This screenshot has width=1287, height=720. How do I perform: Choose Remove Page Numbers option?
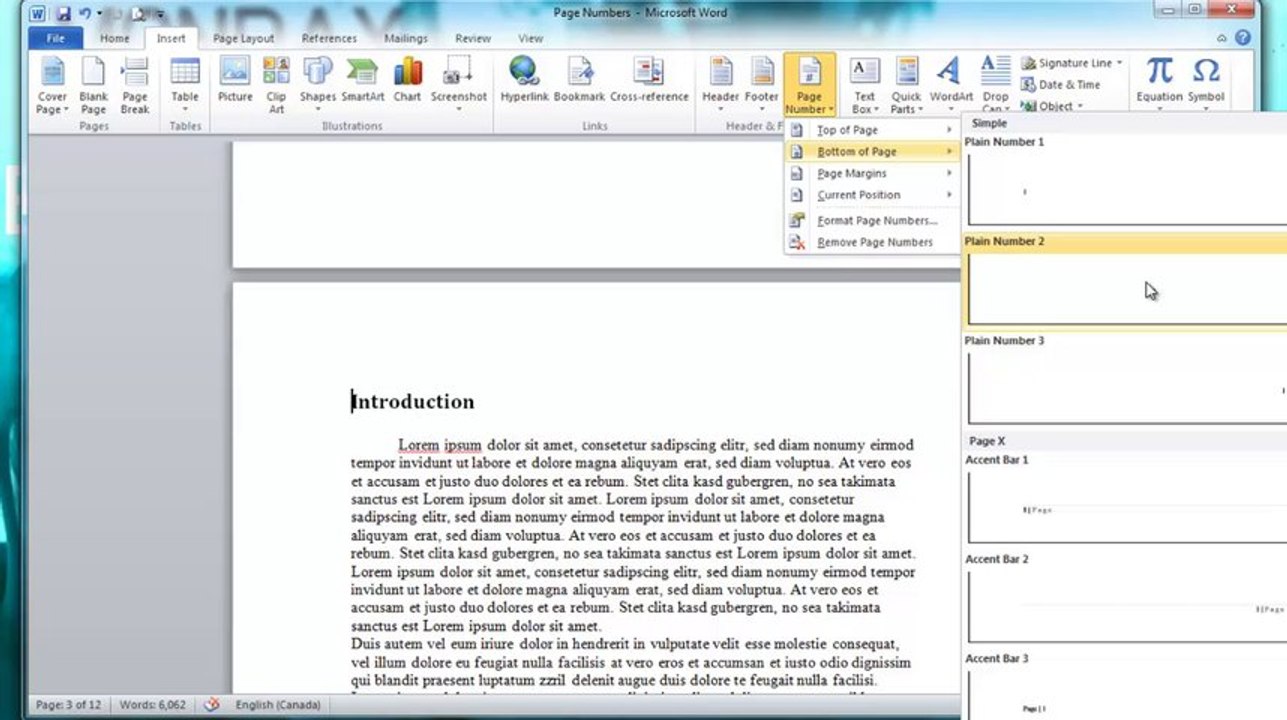coord(872,242)
